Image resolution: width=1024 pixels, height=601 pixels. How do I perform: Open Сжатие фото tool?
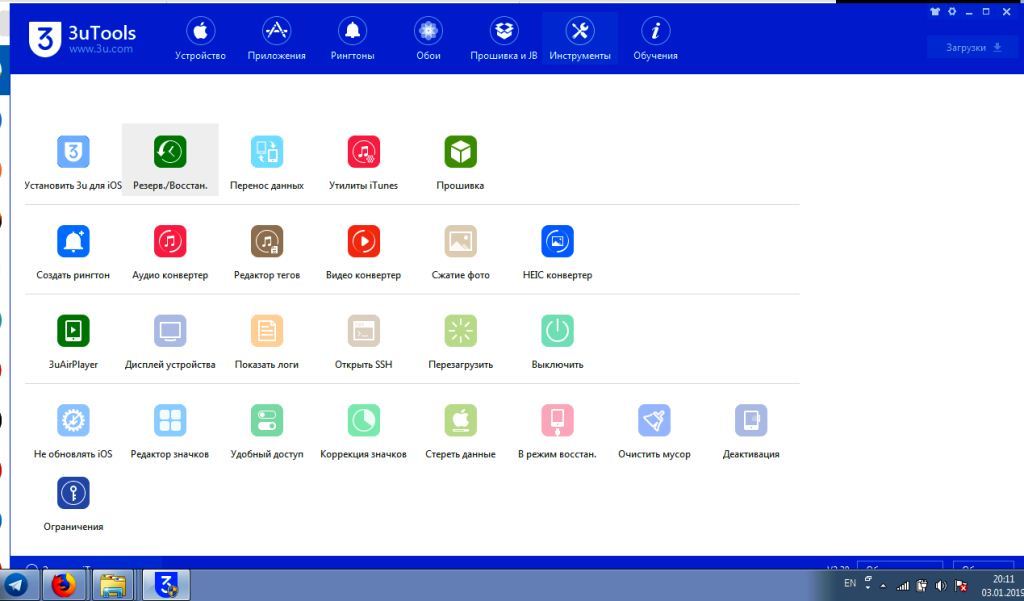click(460, 253)
